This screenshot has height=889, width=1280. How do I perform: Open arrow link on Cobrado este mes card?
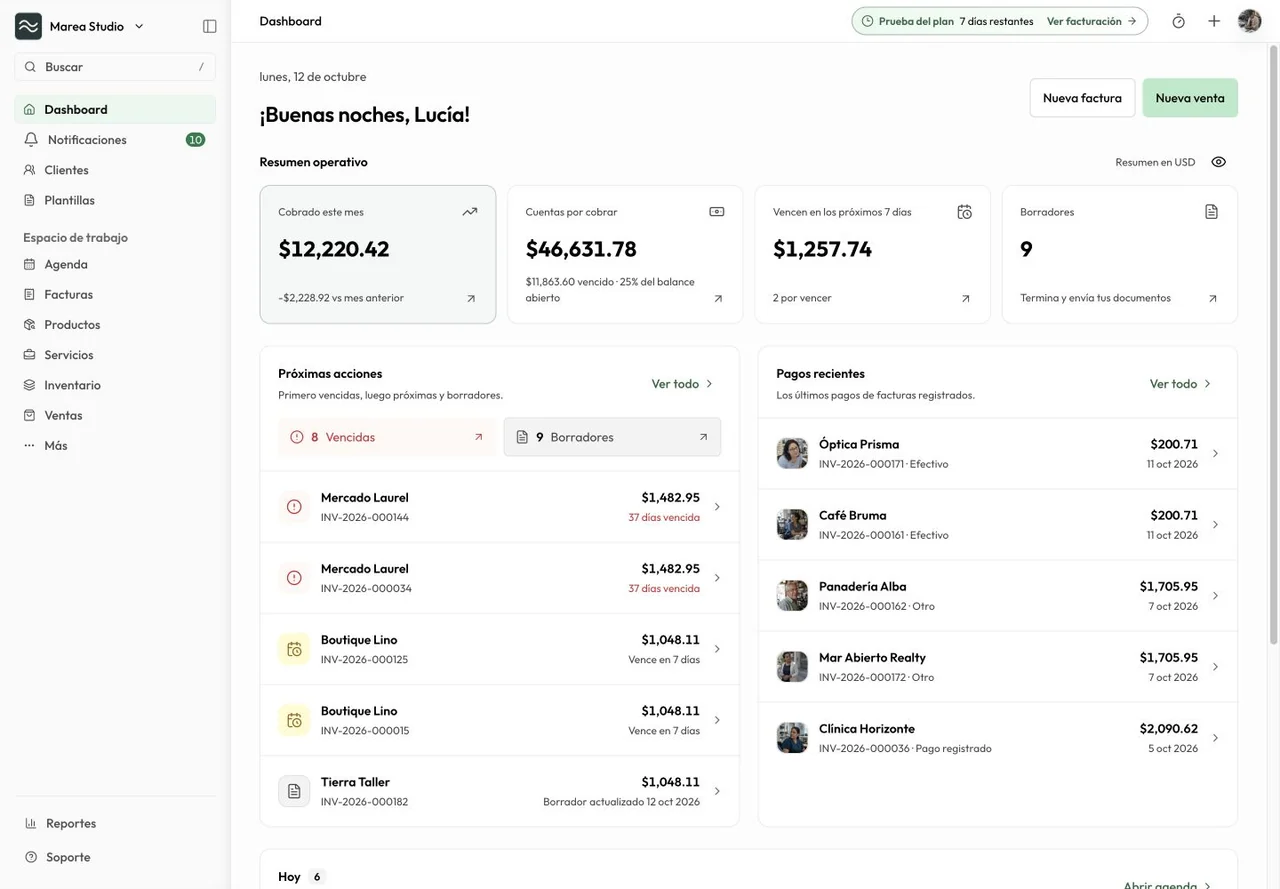point(471,298)
